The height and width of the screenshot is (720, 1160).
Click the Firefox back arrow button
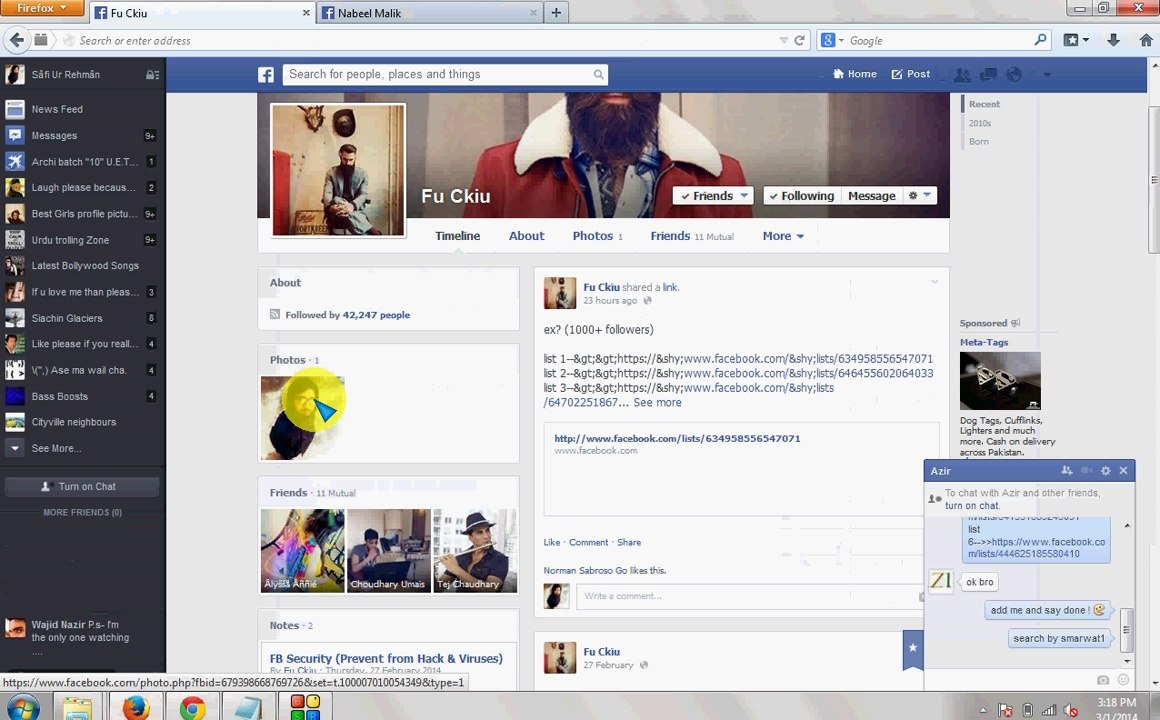click(x=16, y=40)
